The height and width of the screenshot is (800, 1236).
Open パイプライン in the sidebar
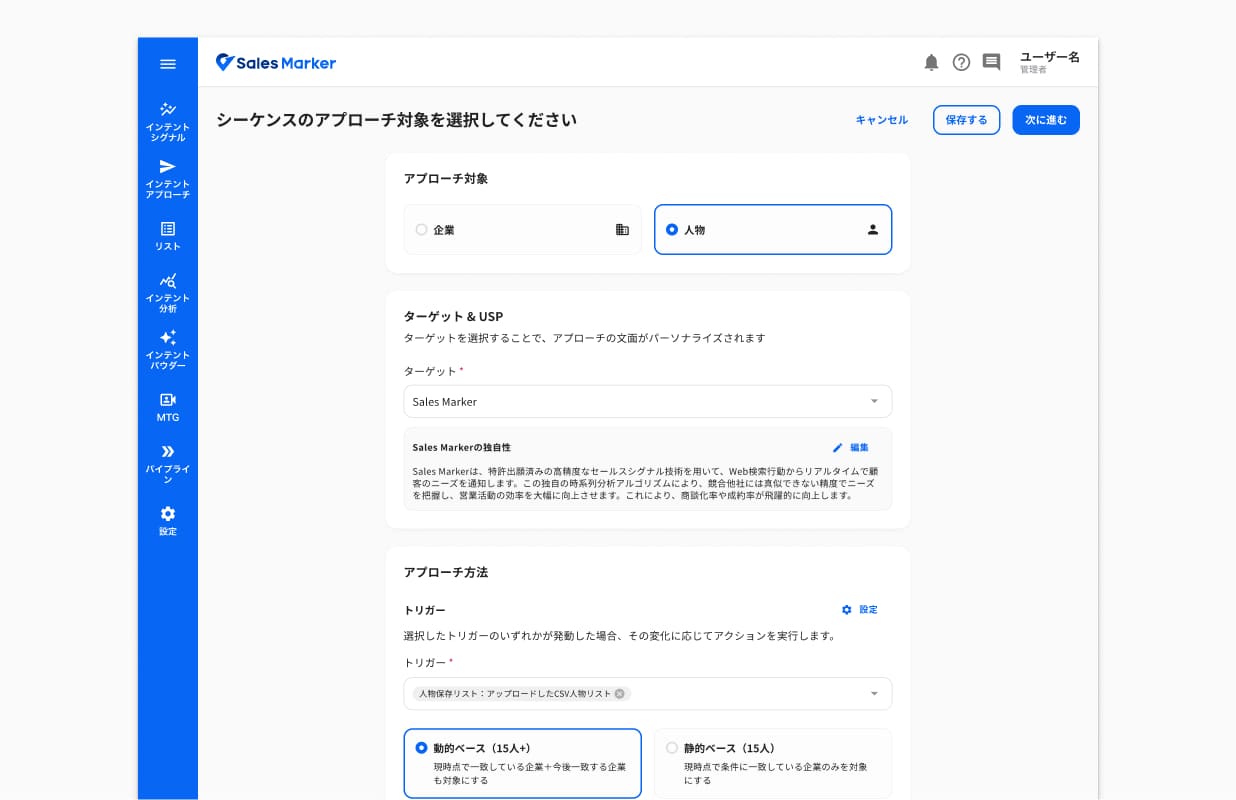pyautogui.click(x=168, y=464)
